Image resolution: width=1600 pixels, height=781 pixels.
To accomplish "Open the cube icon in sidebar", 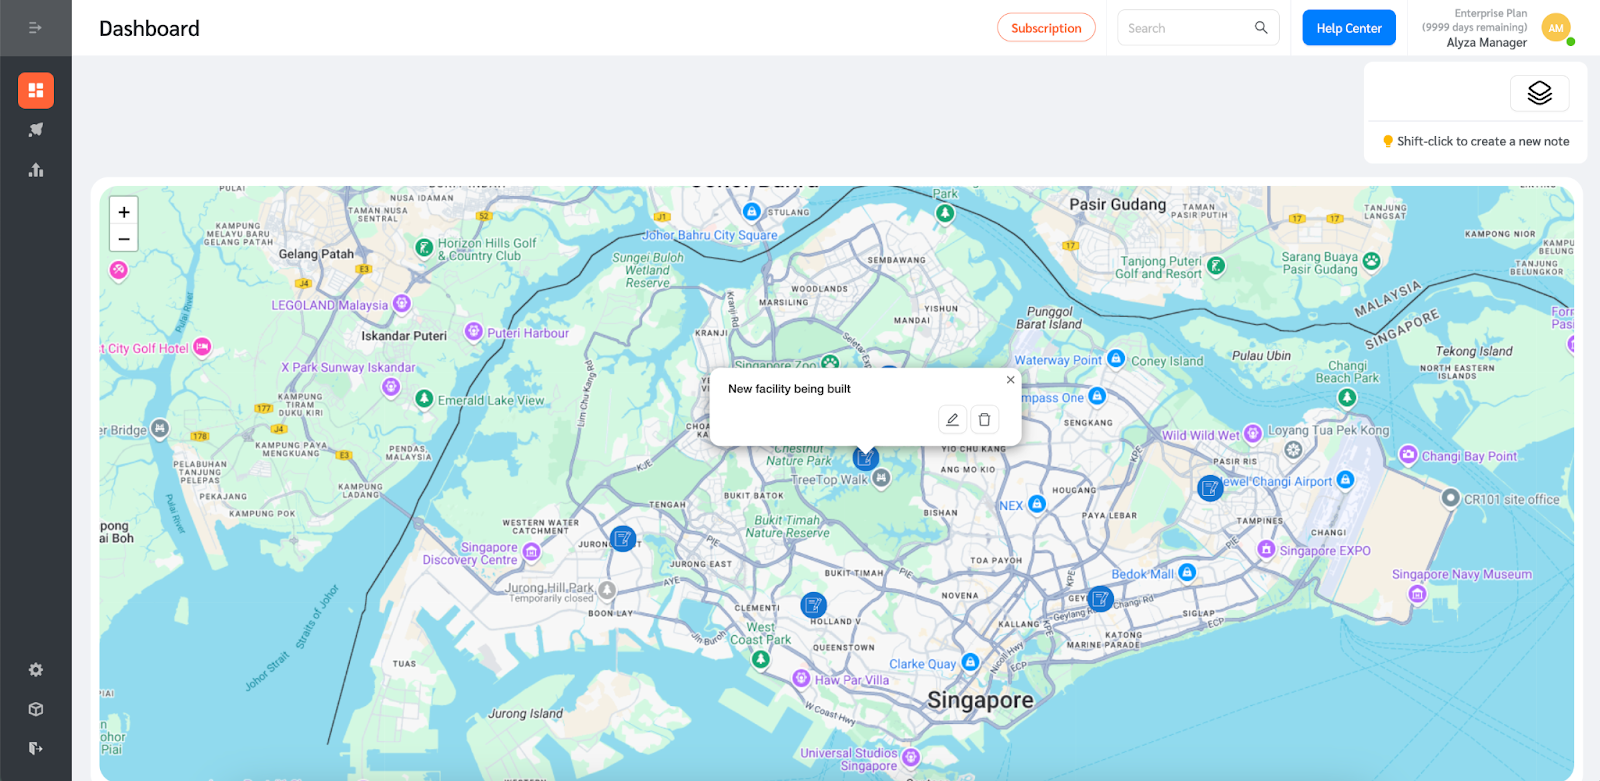I will 36,709.
